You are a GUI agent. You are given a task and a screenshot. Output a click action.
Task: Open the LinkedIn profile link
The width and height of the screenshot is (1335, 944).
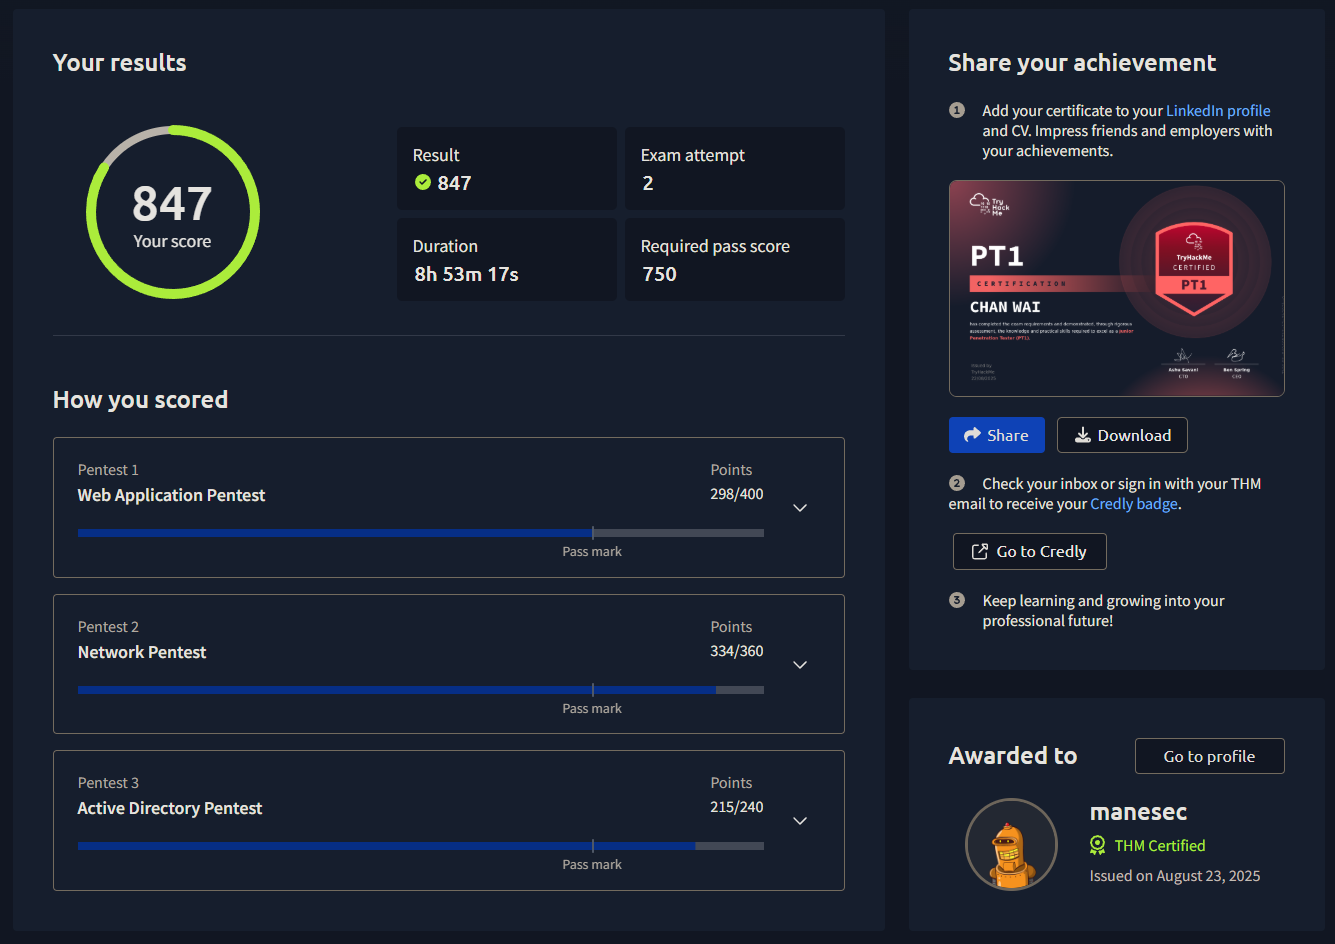coord(1218,111)
